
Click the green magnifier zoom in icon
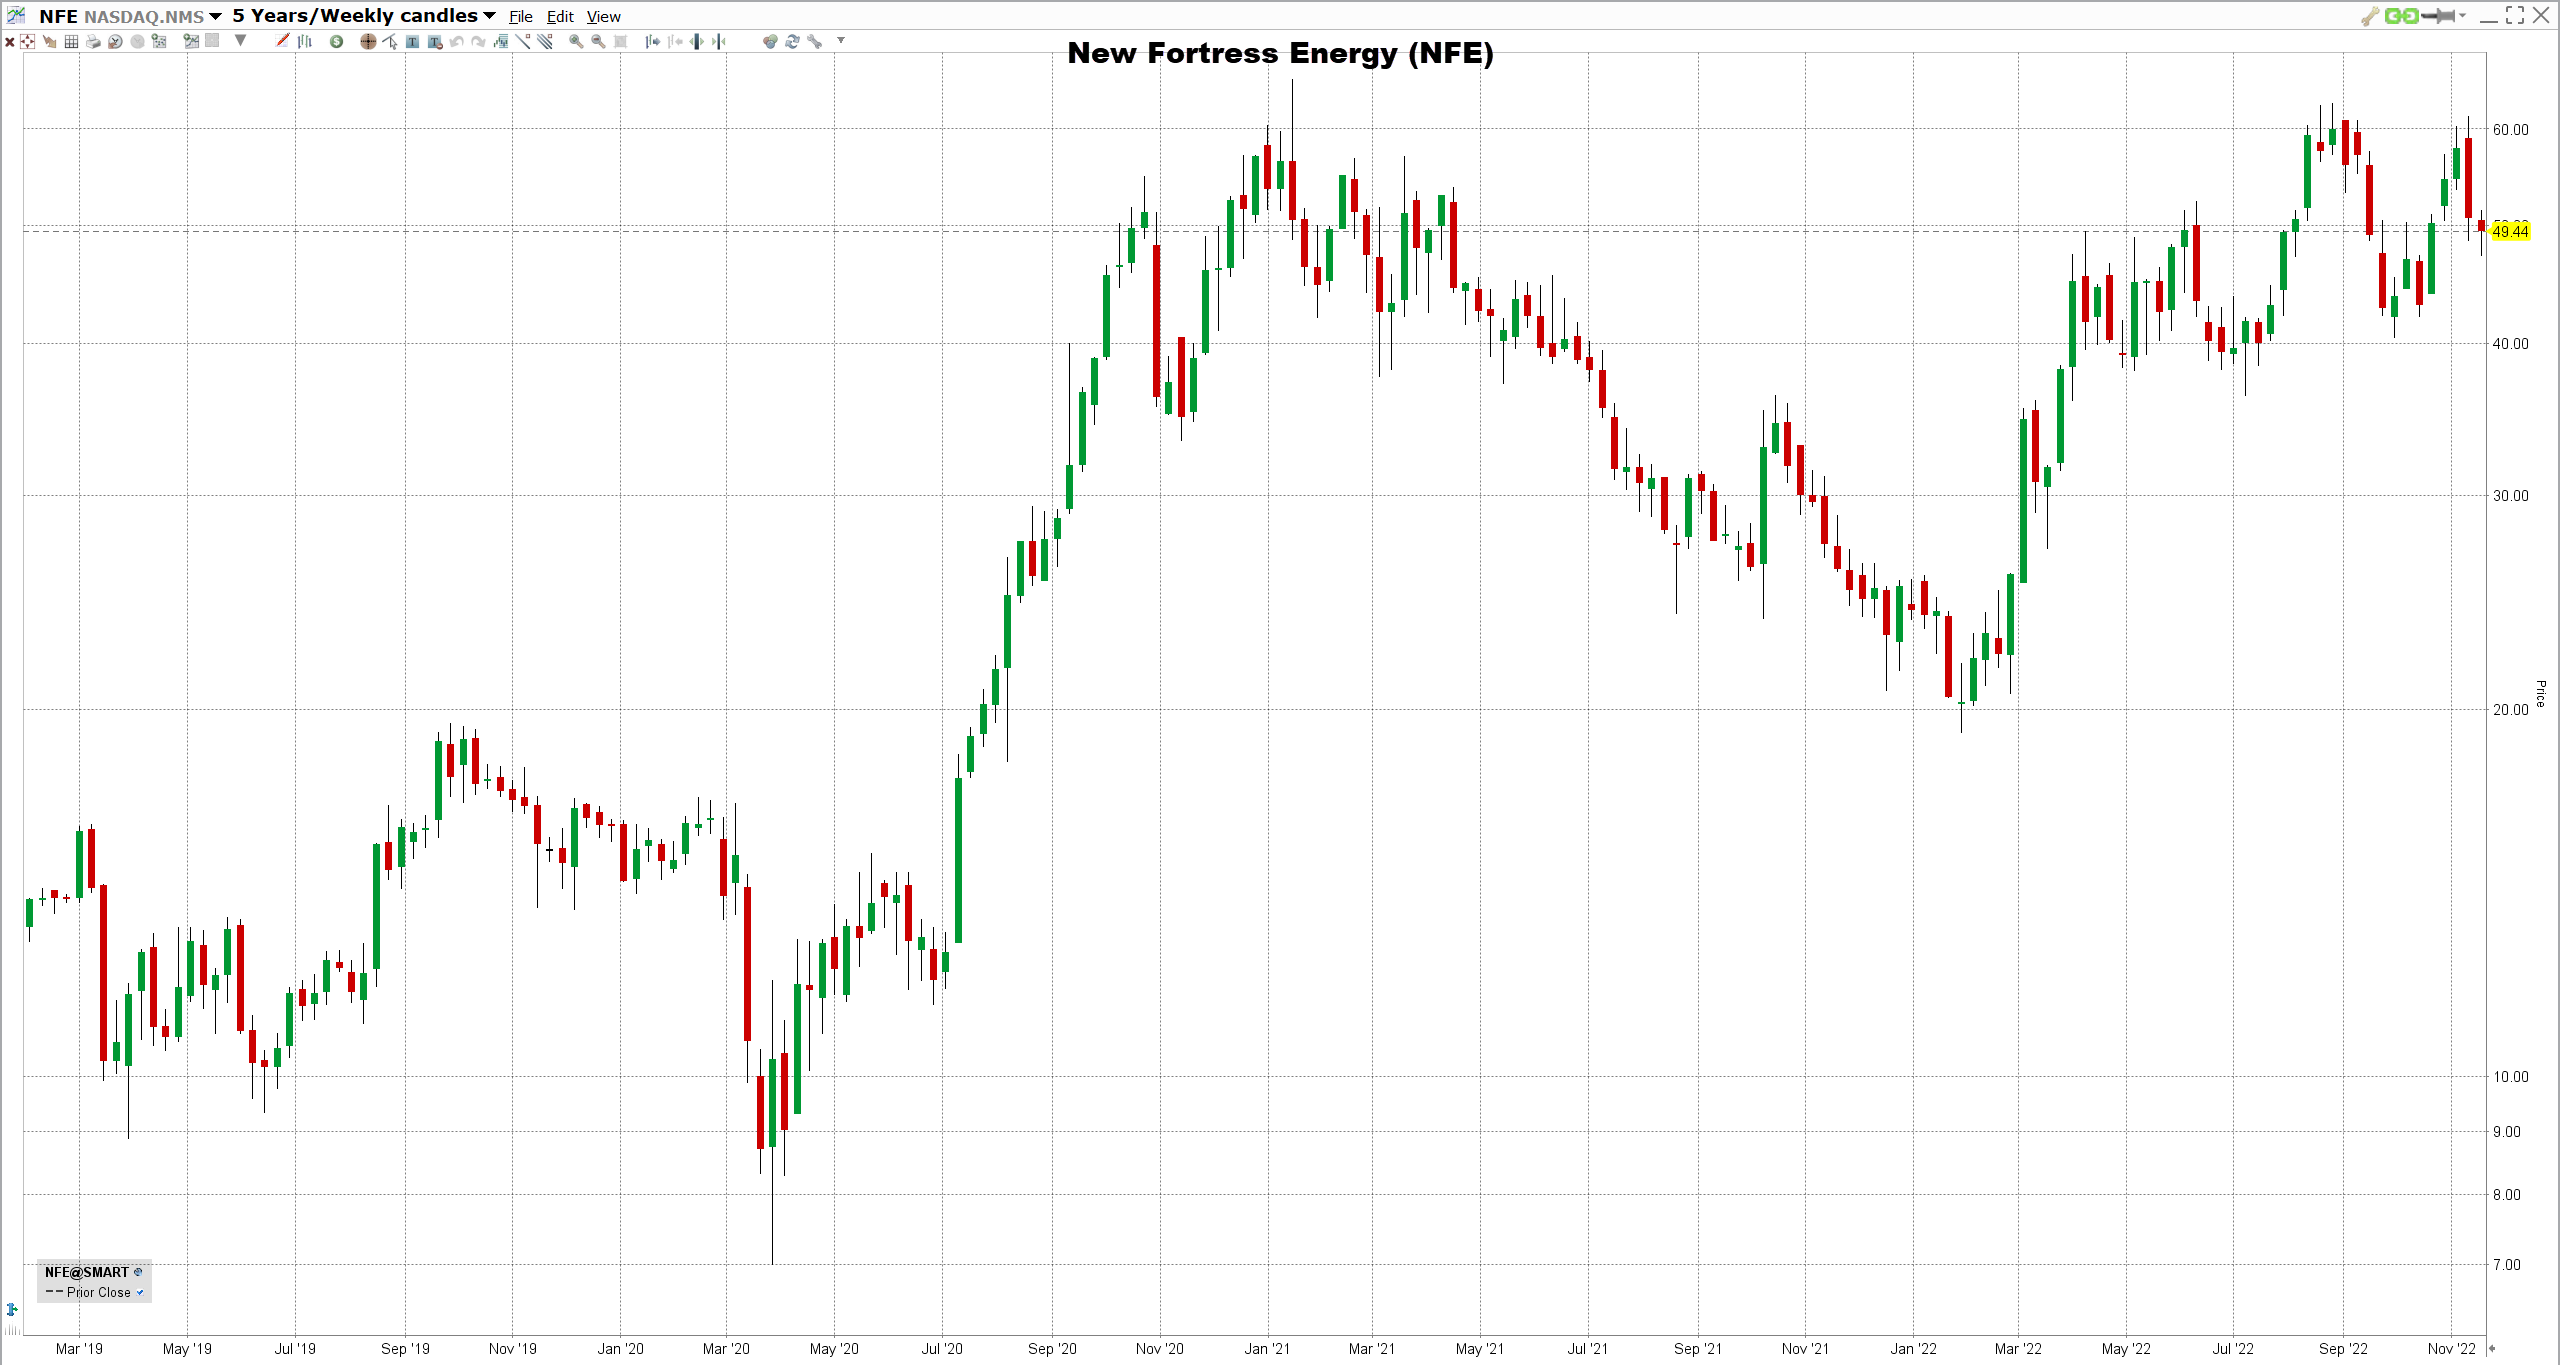pyautogui.click(x=576, y=41)
